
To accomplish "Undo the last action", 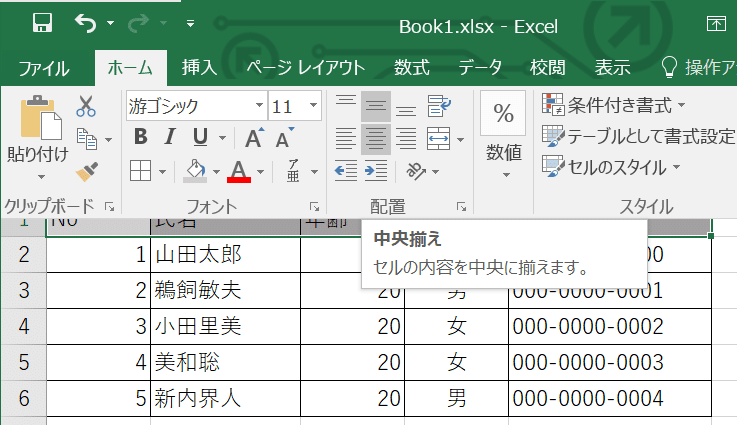I will [x=86, y=23].
